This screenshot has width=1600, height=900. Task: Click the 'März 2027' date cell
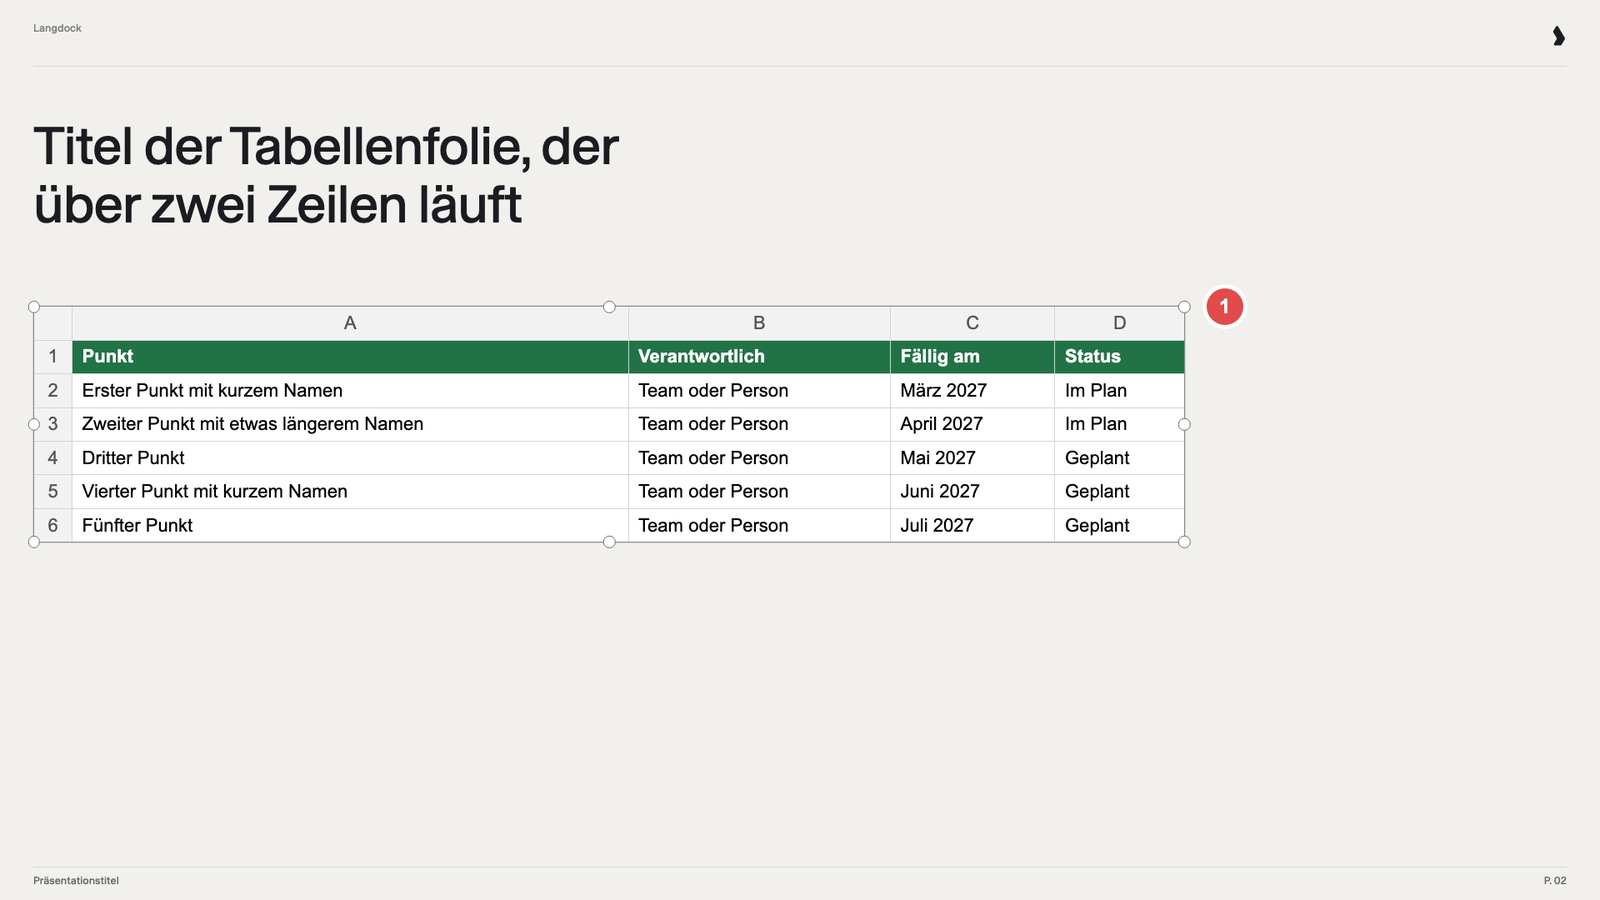pos(972,391)
